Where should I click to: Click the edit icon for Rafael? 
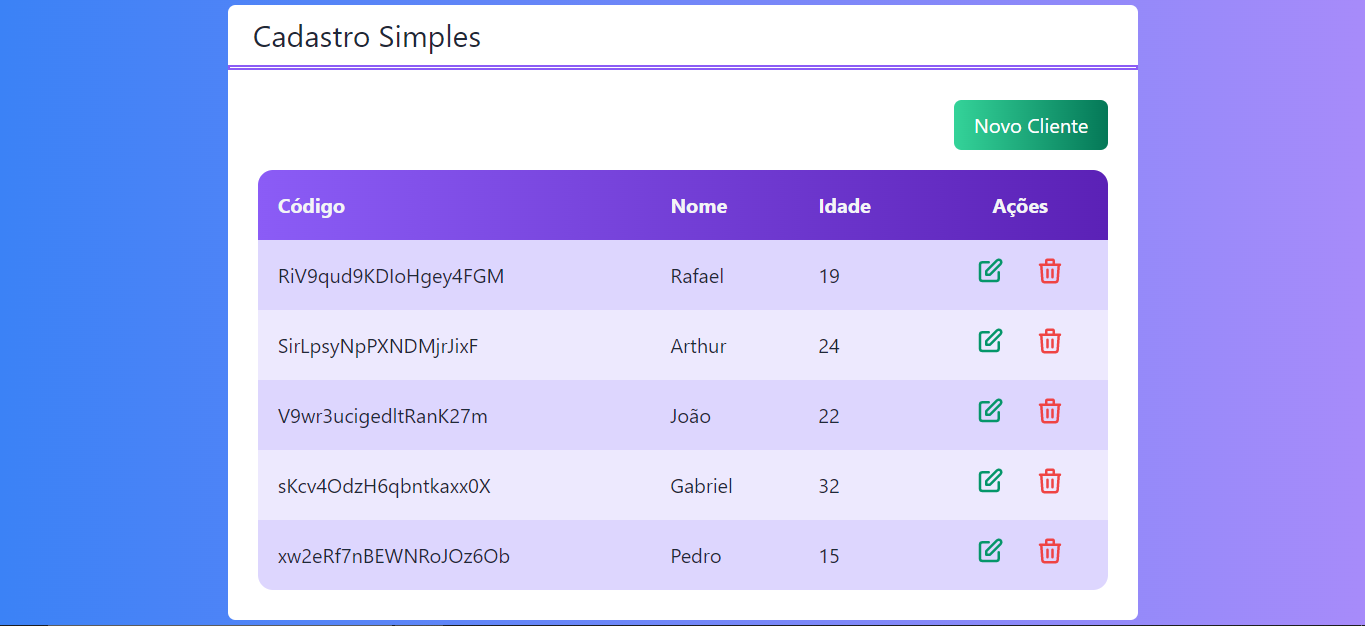pyautogui.click(x=990, y=270)
